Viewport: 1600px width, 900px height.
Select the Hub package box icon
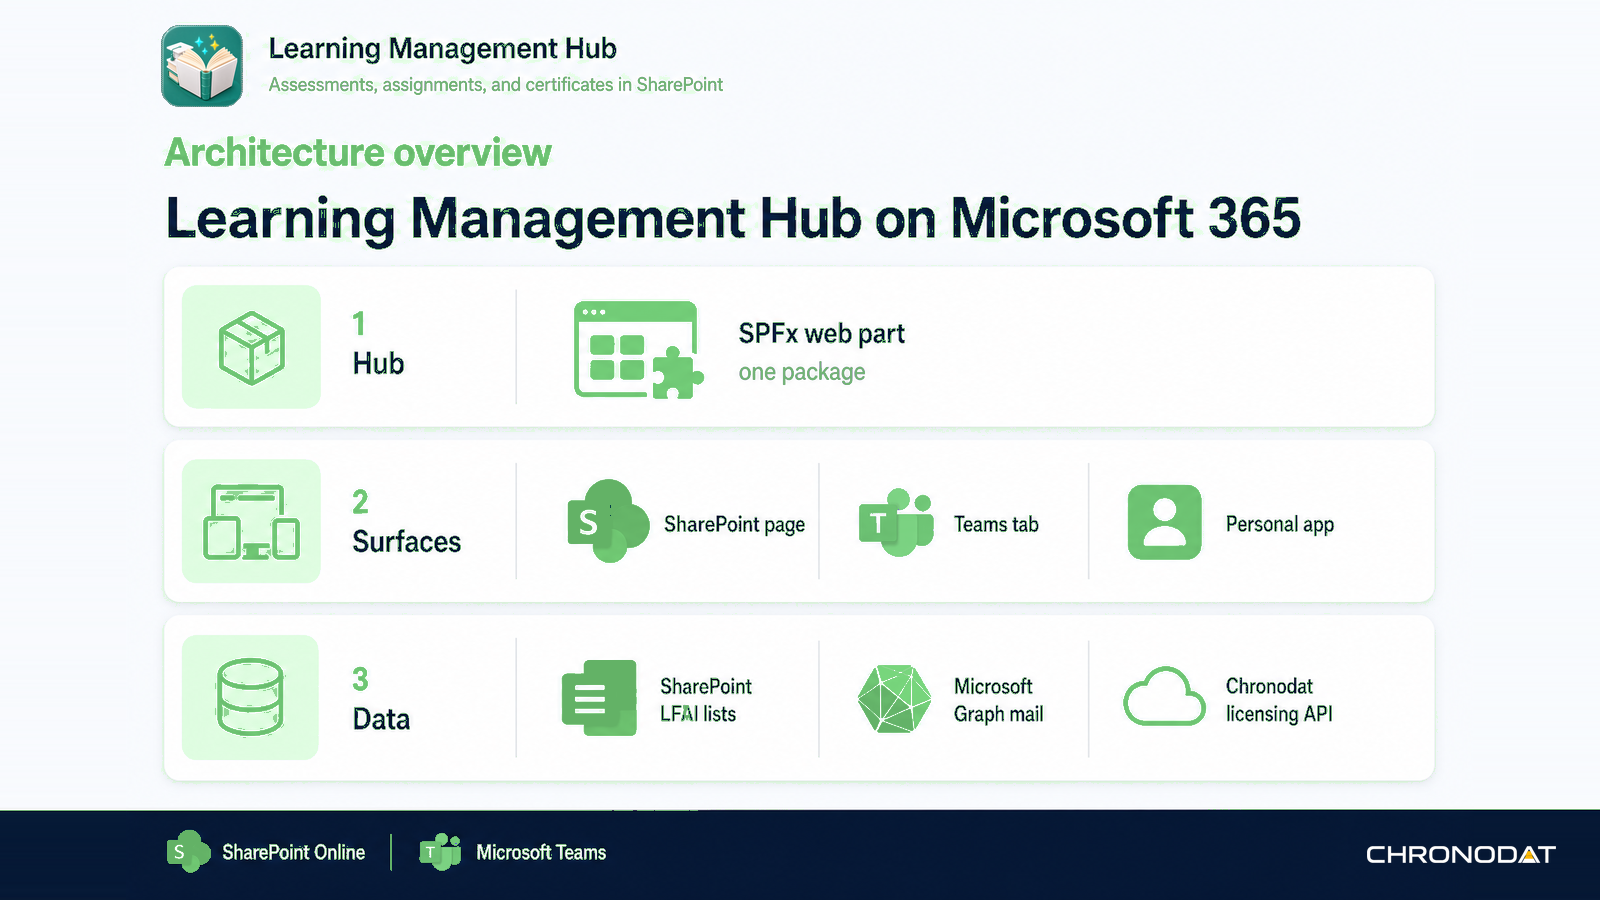pyautogui.click(x=251, y=347)
